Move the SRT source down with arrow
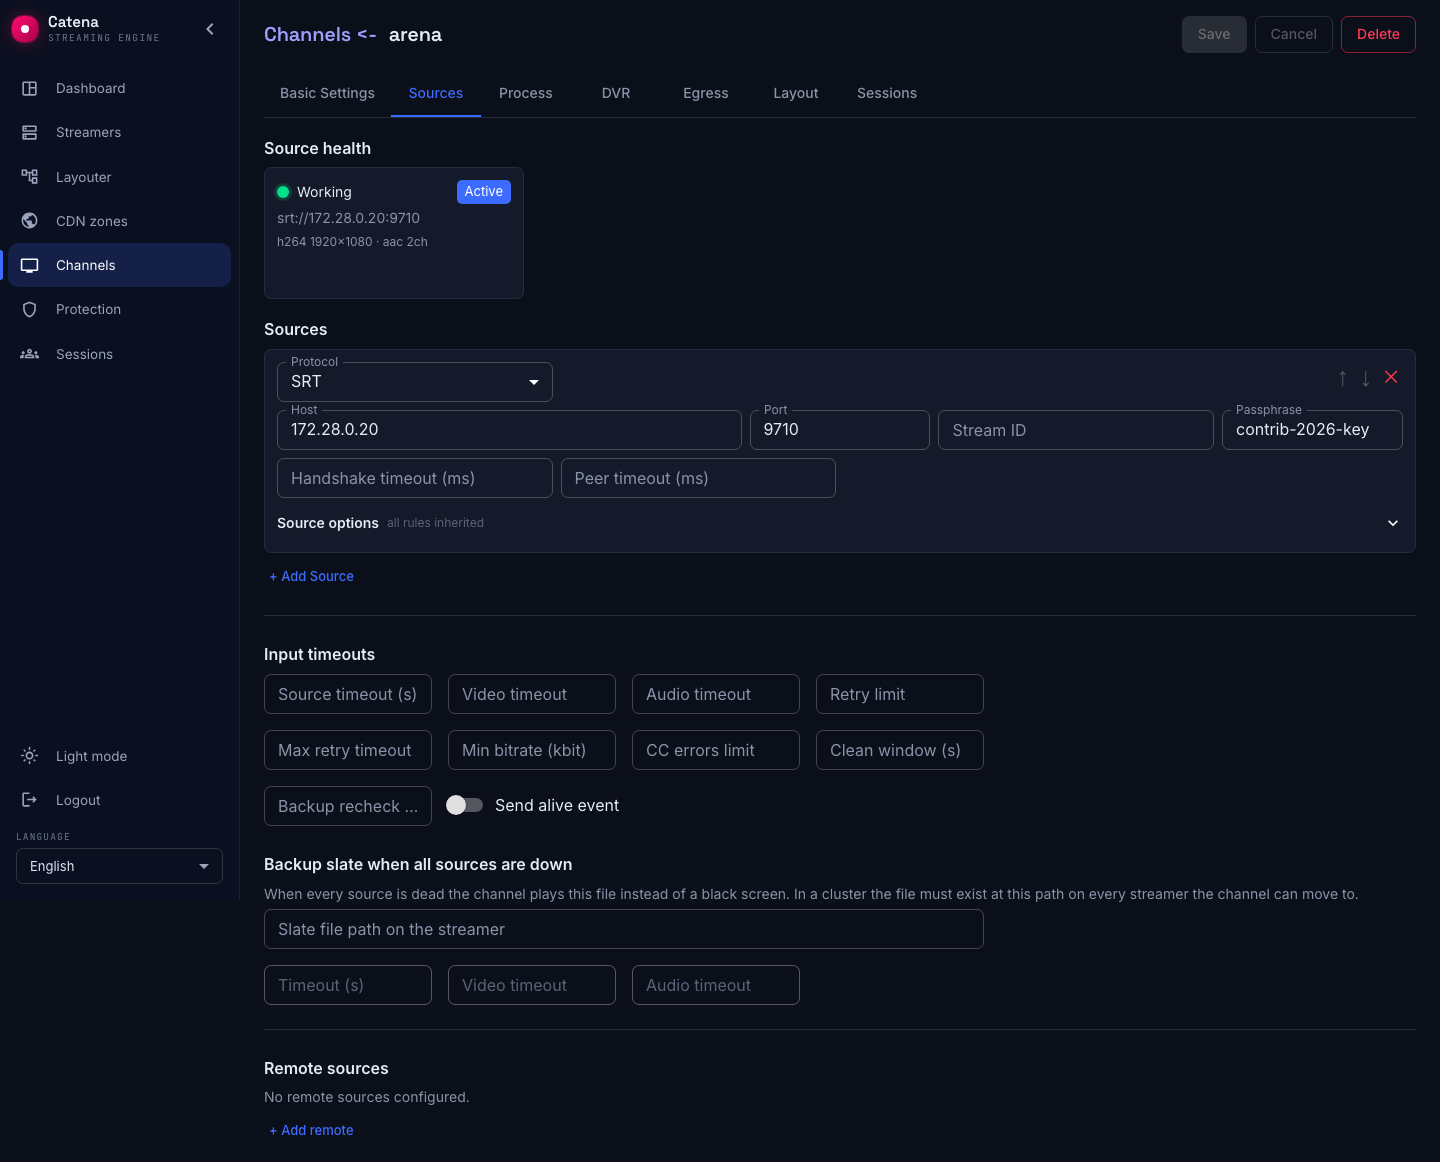The height and width of the screenshot is (1162, 1440). coord(1366,378)
